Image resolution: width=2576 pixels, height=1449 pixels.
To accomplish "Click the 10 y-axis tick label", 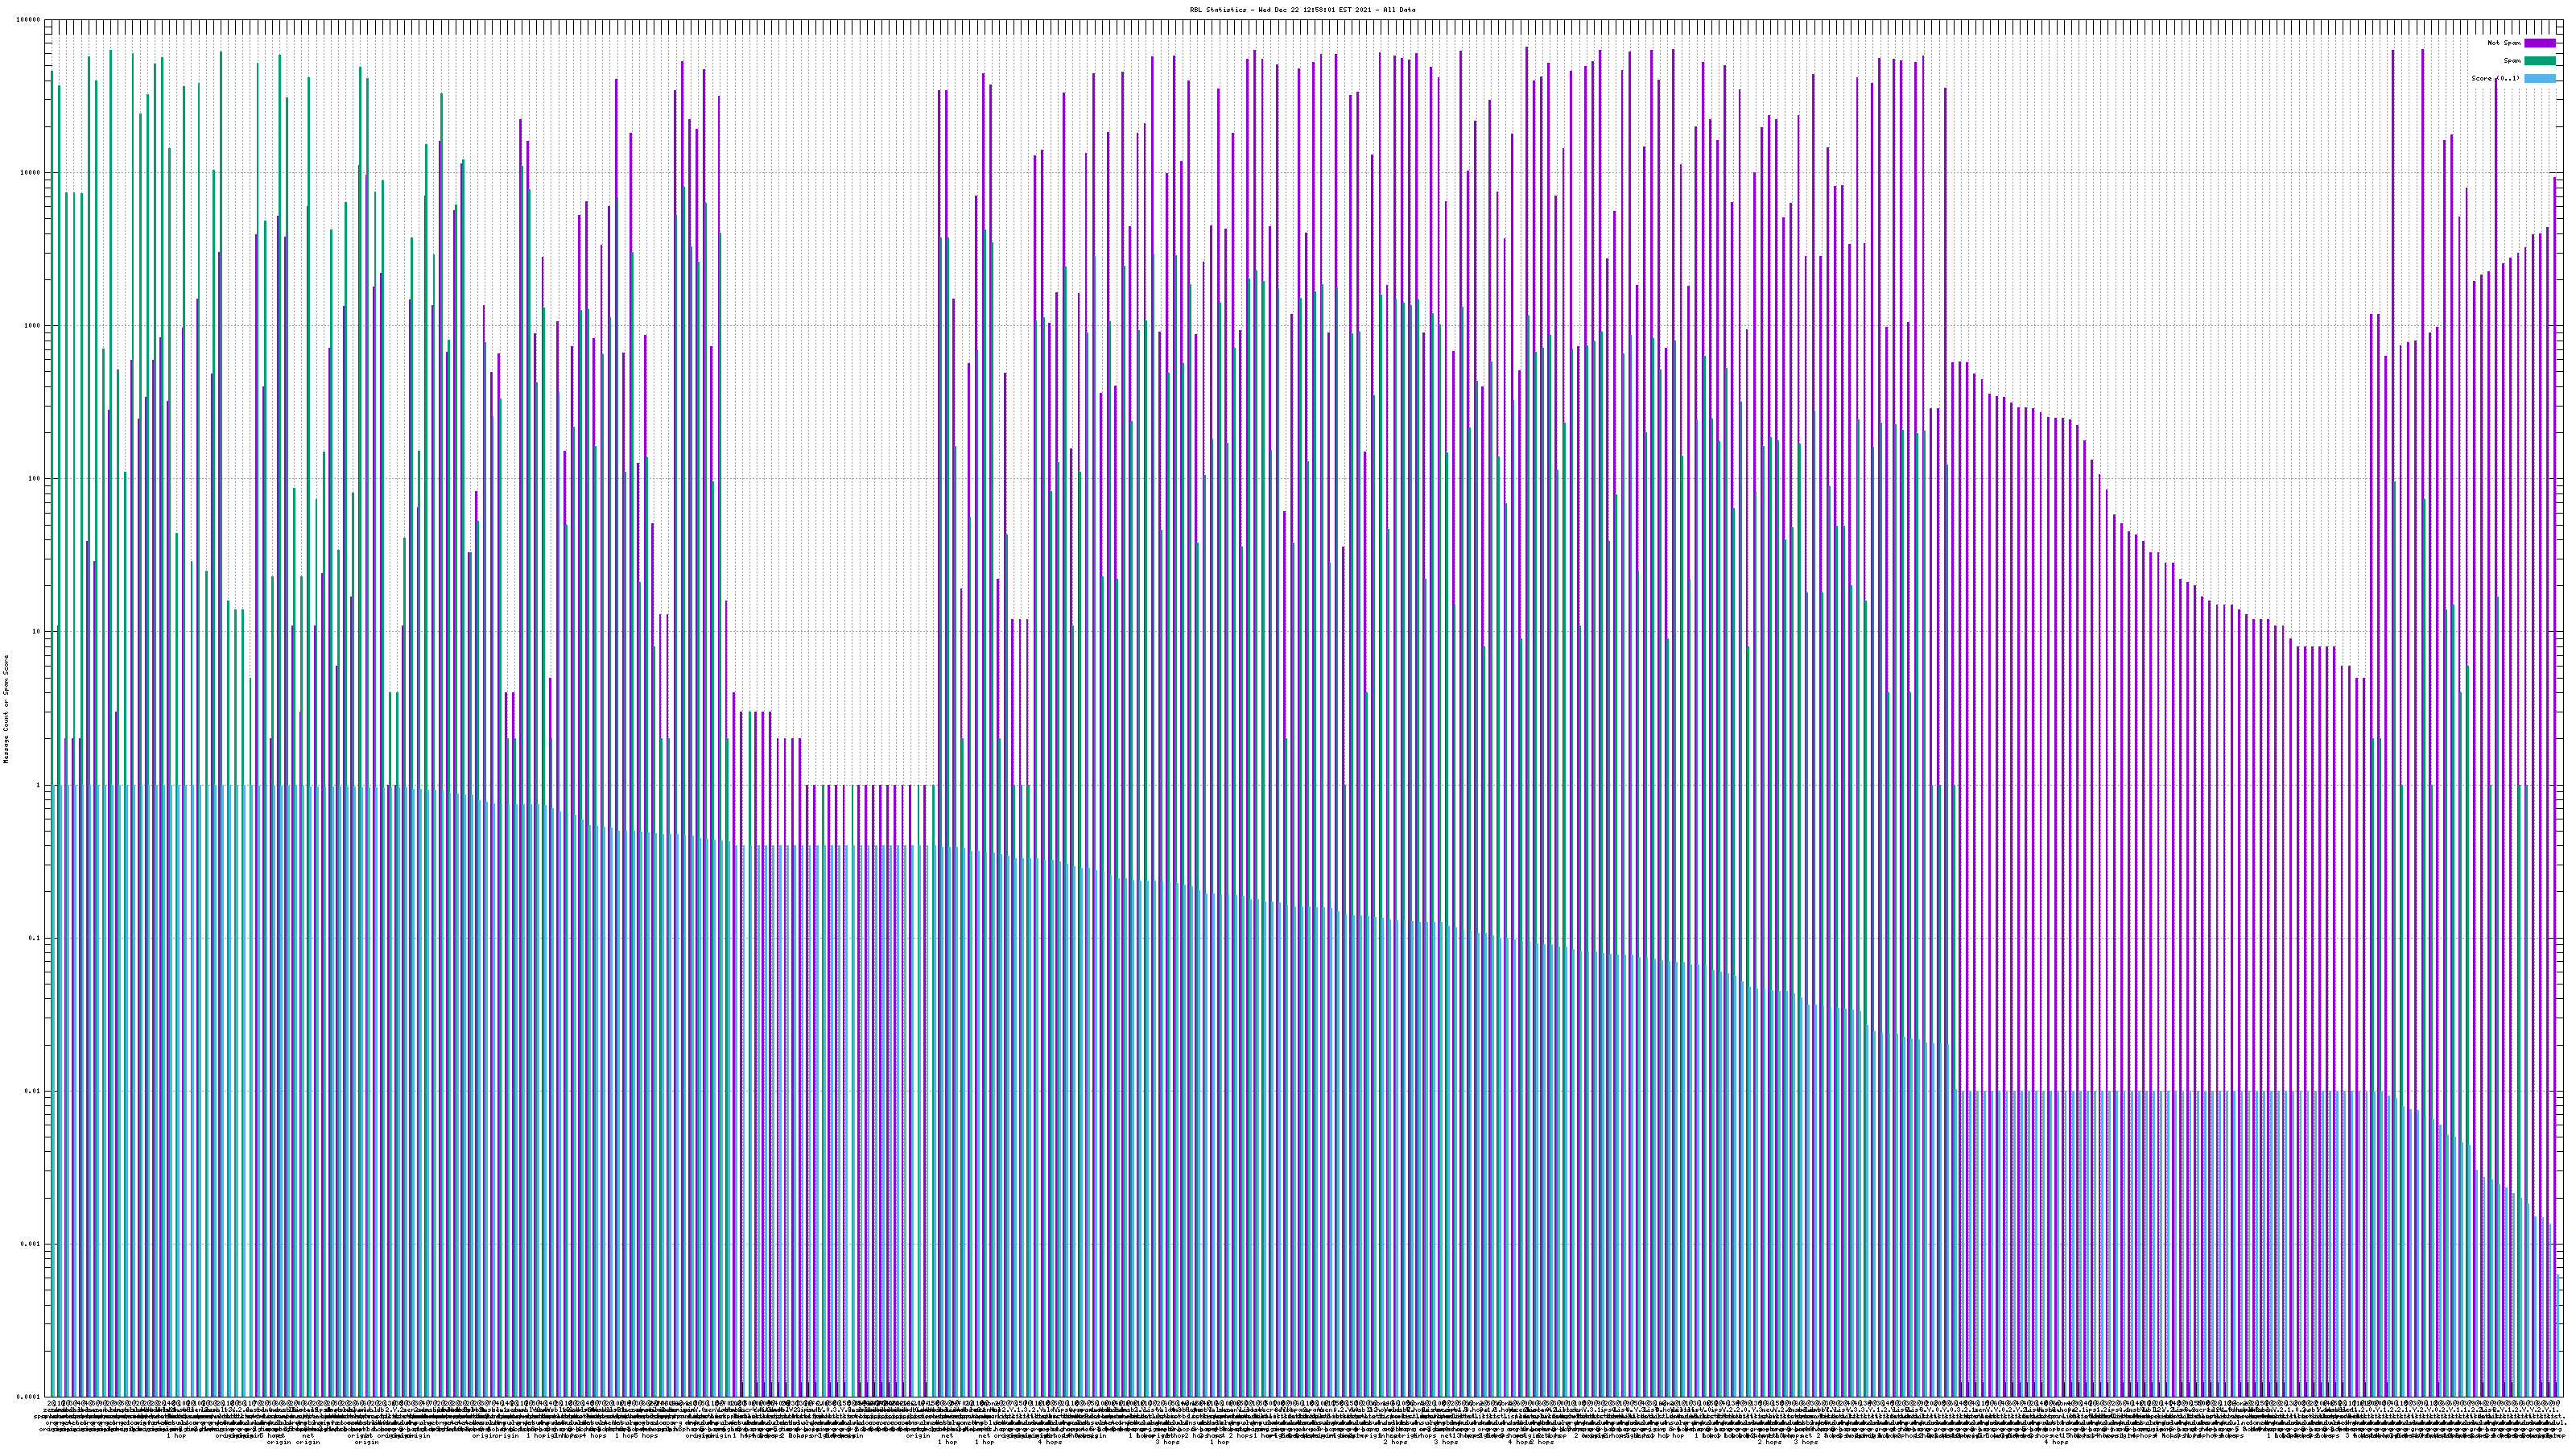I will (x=36, y=632).
